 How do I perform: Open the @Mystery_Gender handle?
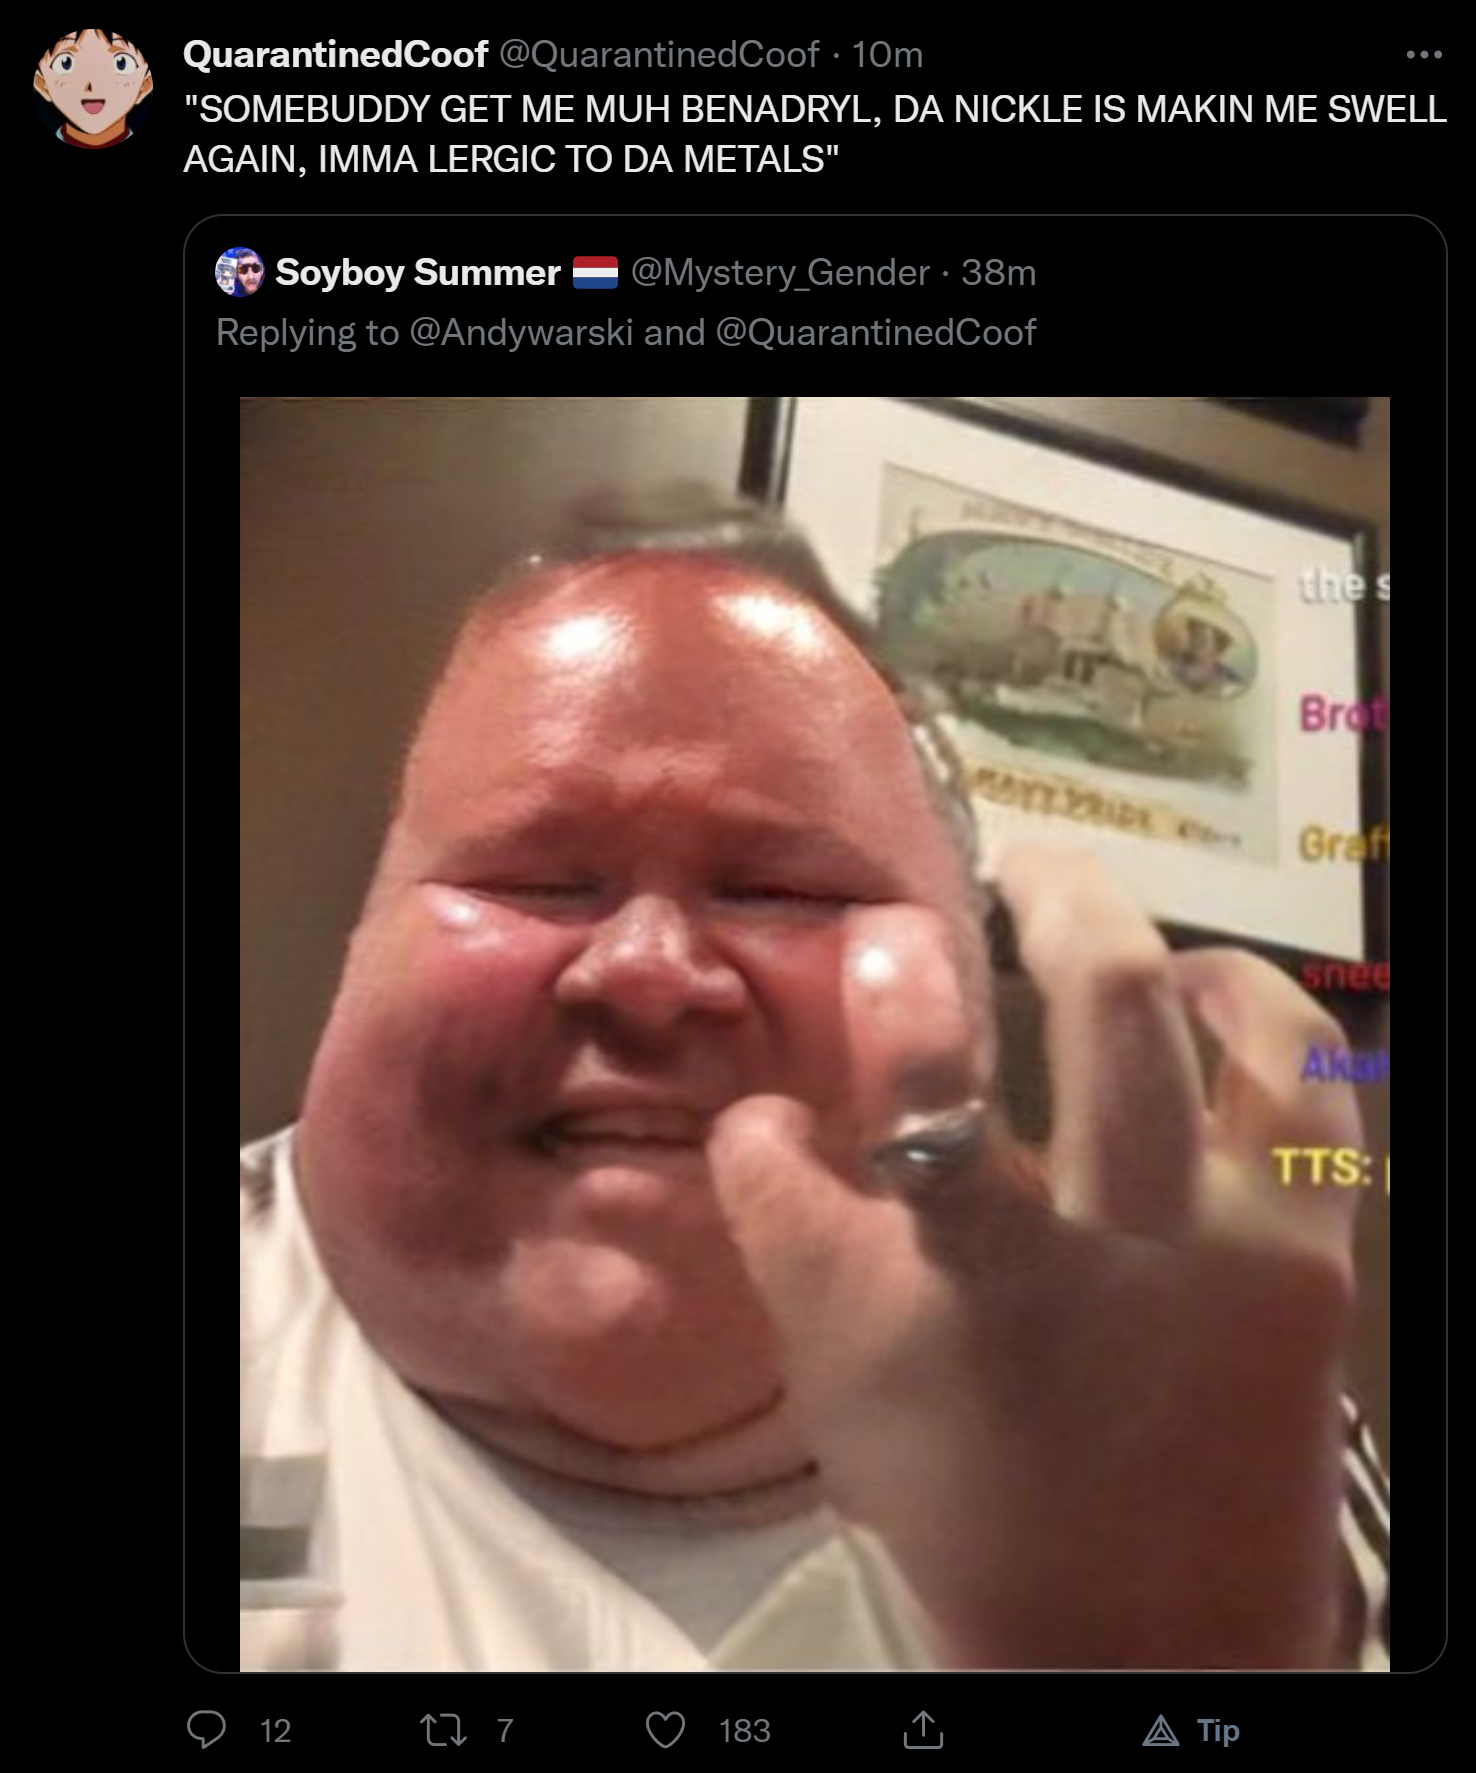(x=780, y=272)
